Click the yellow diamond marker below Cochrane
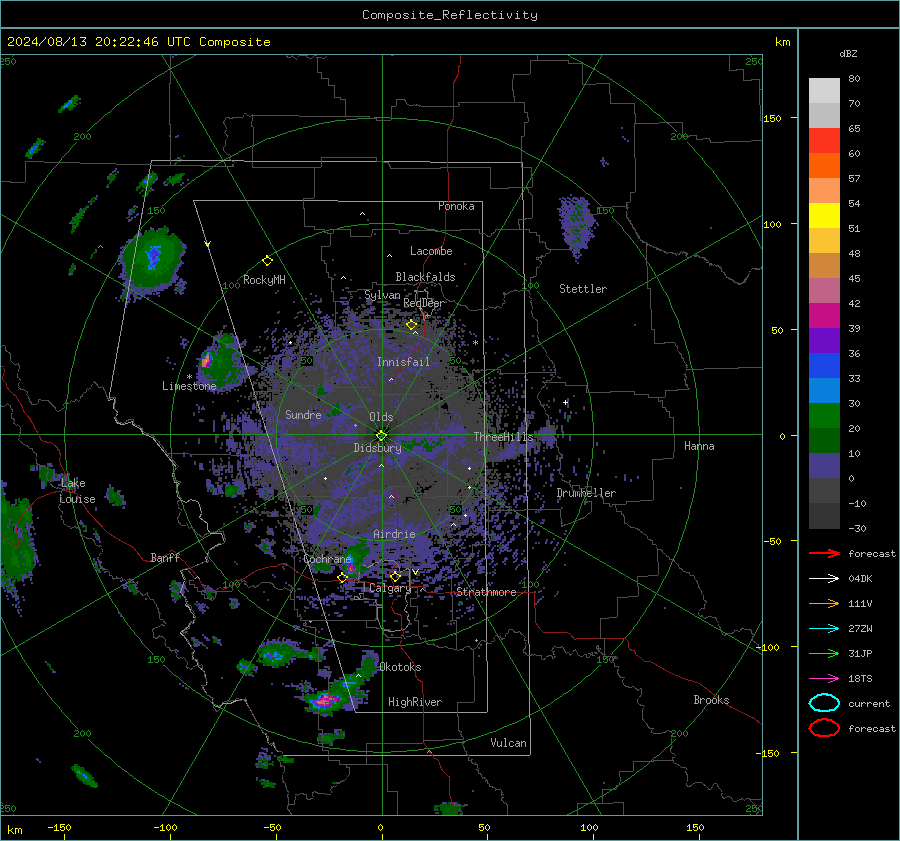The image size is (900, 841). (x=342, y=578)
